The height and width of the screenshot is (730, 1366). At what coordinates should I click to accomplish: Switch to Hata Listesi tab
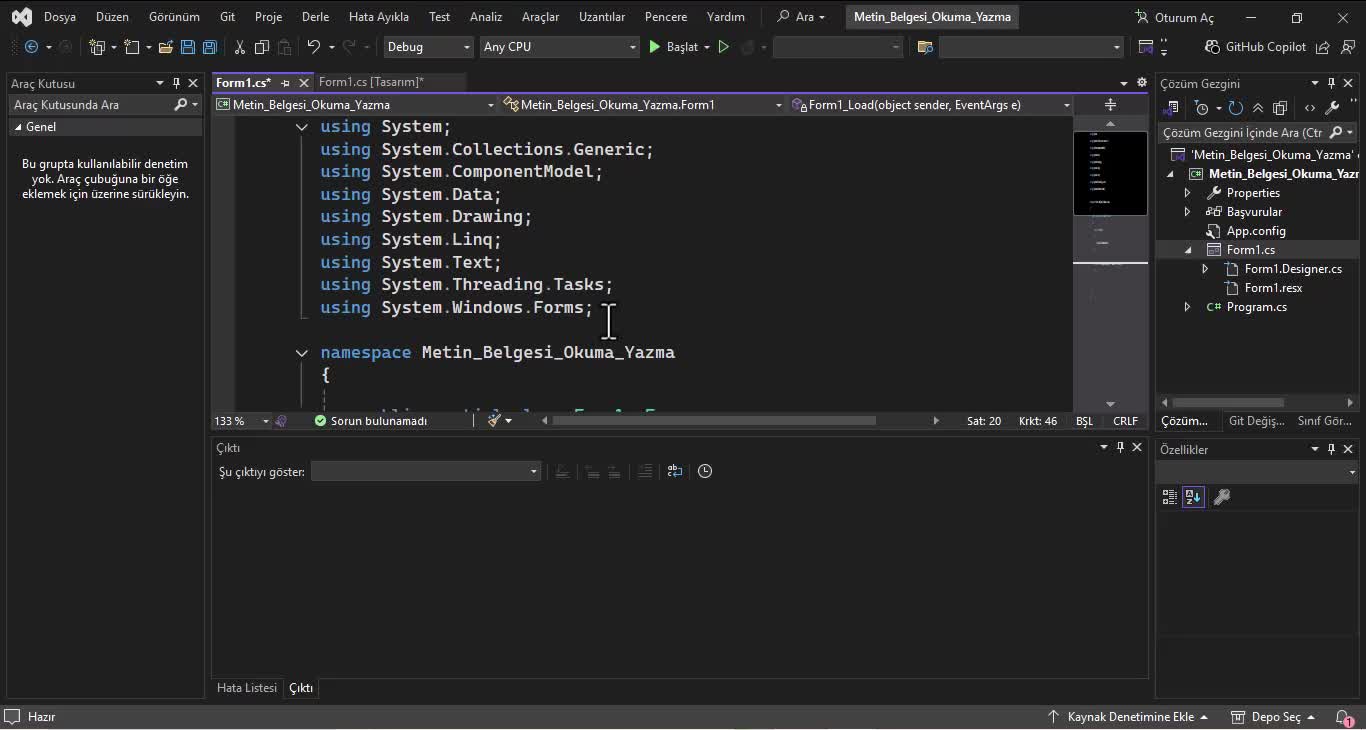click(x=247, y=688)
